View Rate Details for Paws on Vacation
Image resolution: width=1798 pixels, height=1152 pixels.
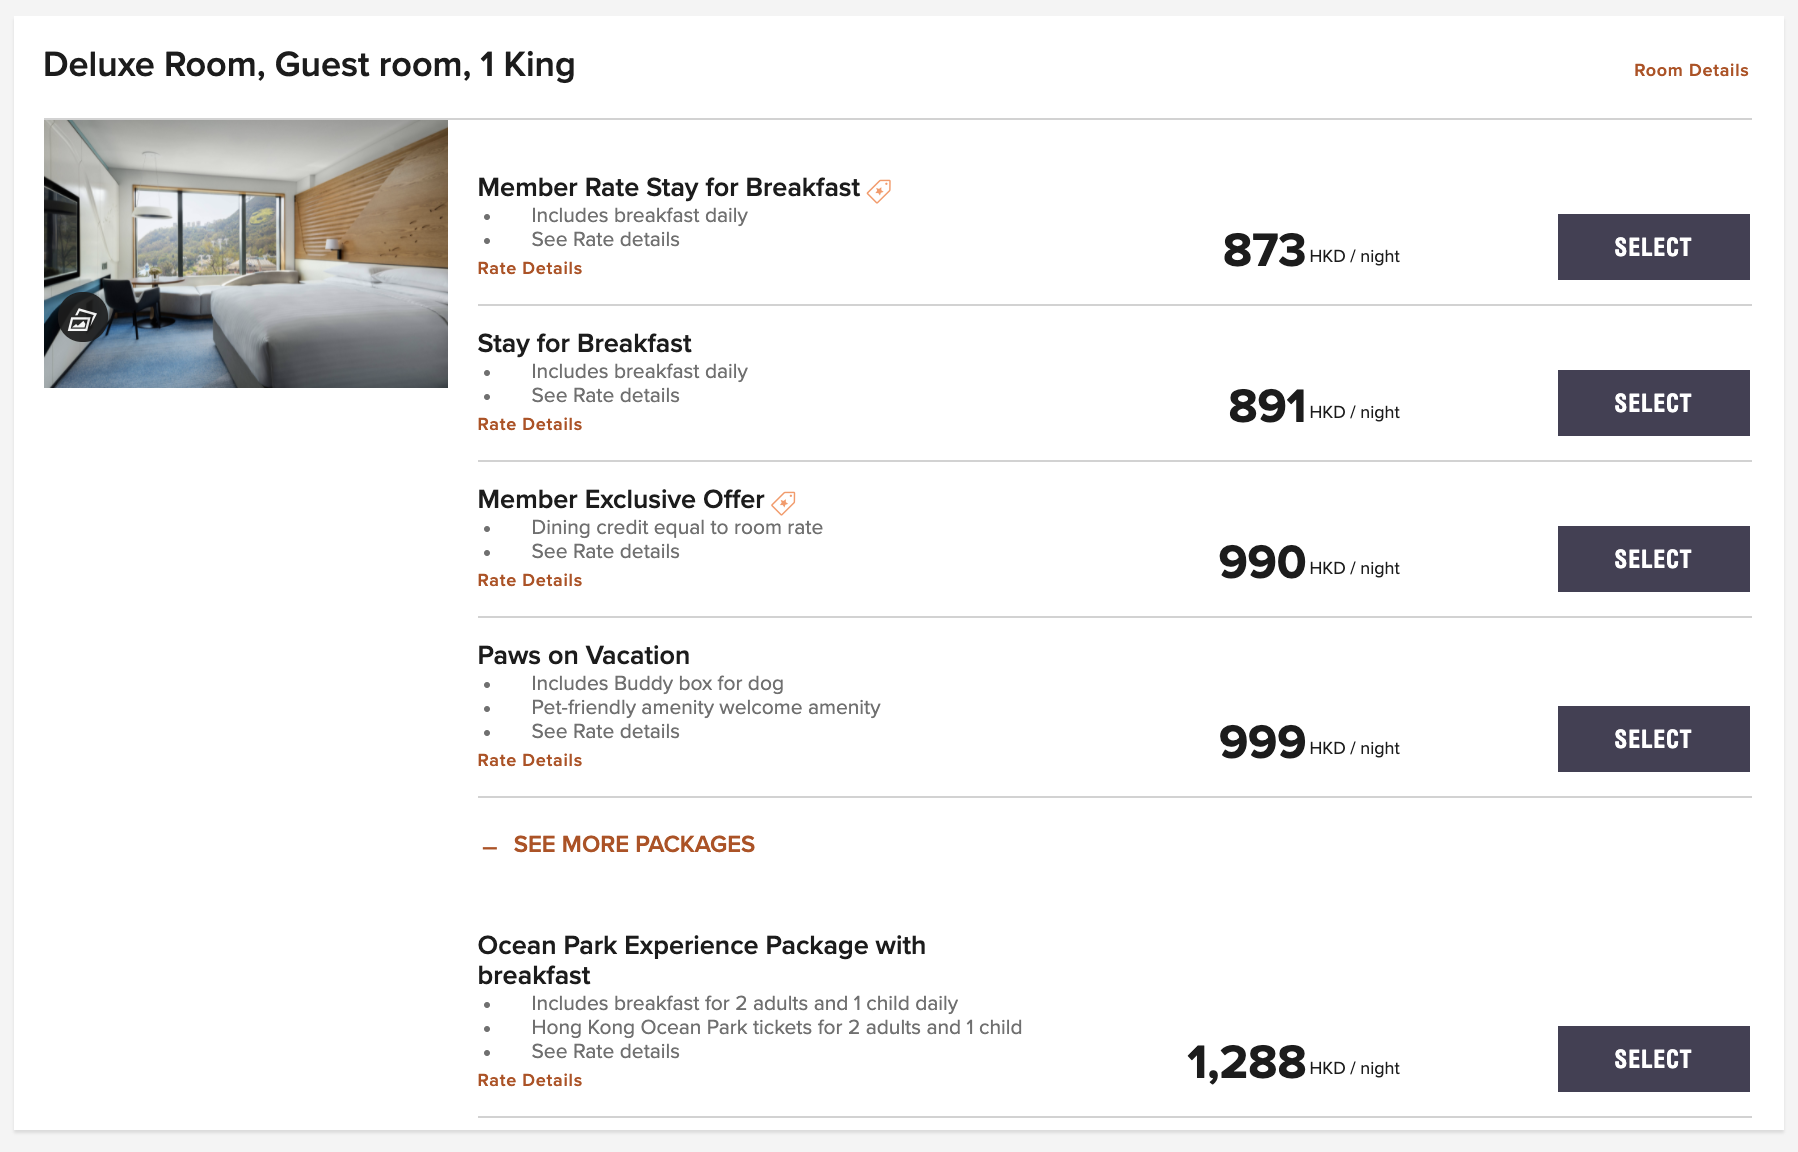(529, 760)
